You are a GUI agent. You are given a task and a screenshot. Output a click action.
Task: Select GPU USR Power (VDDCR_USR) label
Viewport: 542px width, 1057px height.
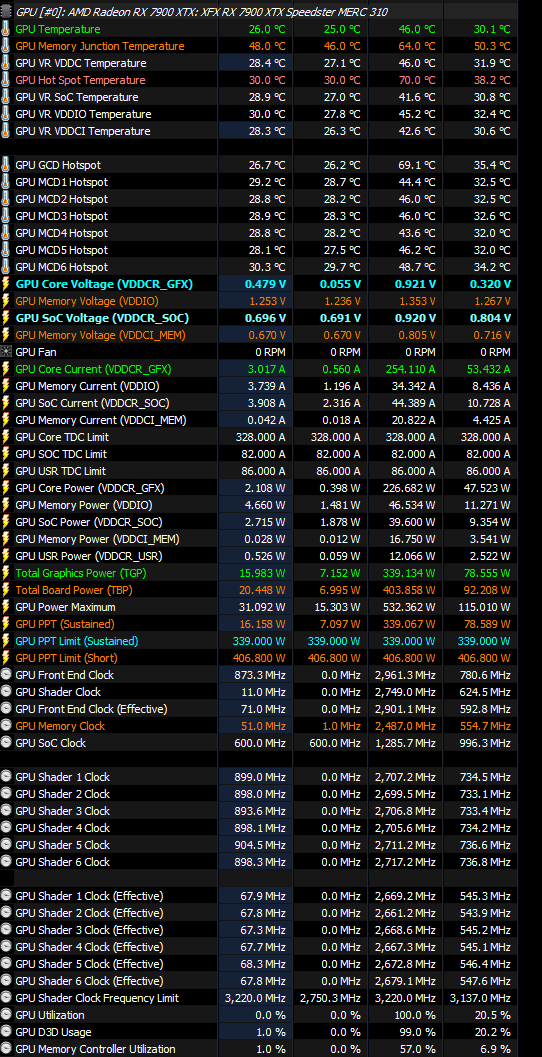(x=89, y=555)
